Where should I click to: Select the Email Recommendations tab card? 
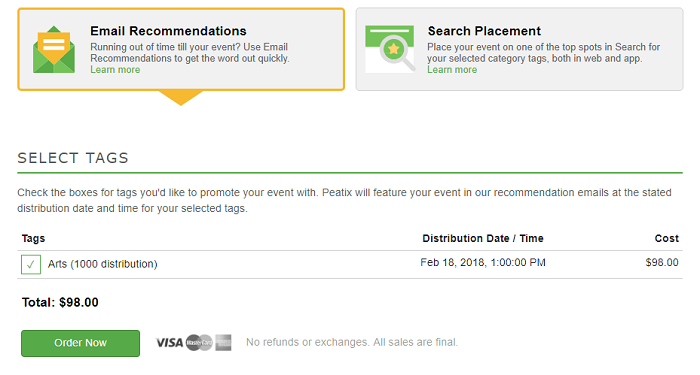click(181, 49)
